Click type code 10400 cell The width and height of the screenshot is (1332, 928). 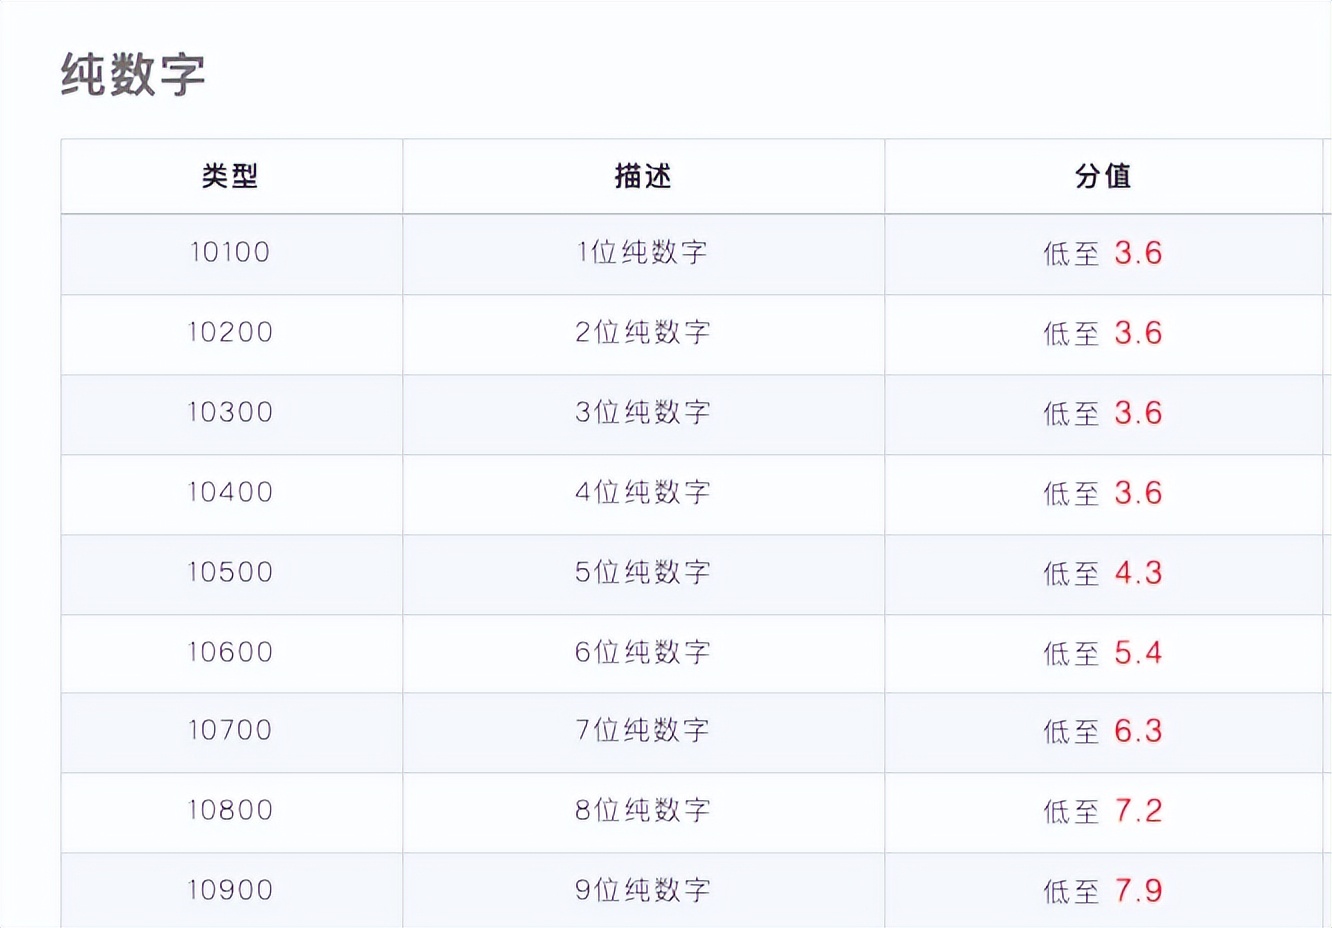coord(230,492)
